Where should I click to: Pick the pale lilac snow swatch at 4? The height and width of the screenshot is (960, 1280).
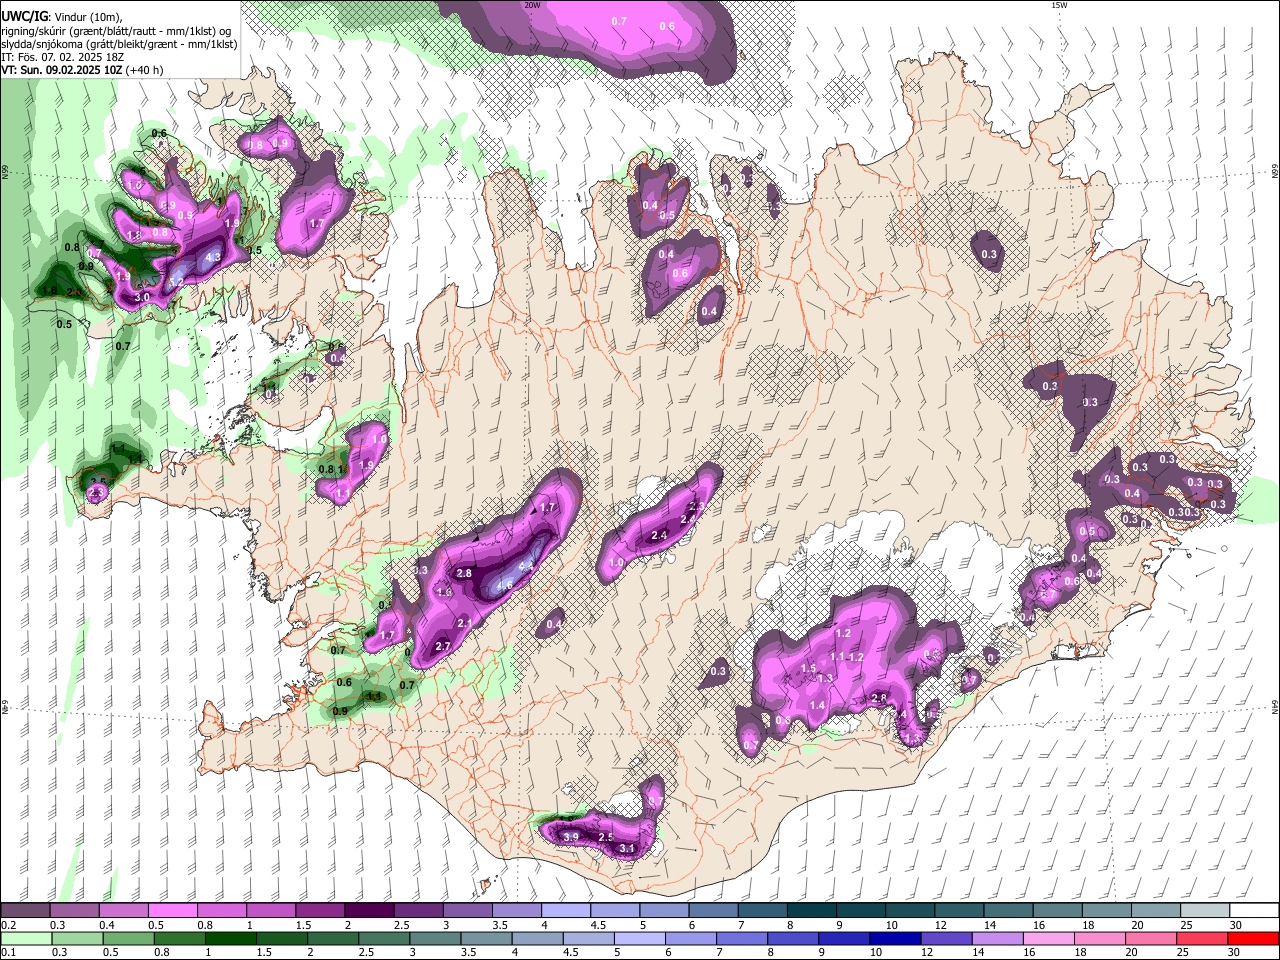(x=564, y=910)
